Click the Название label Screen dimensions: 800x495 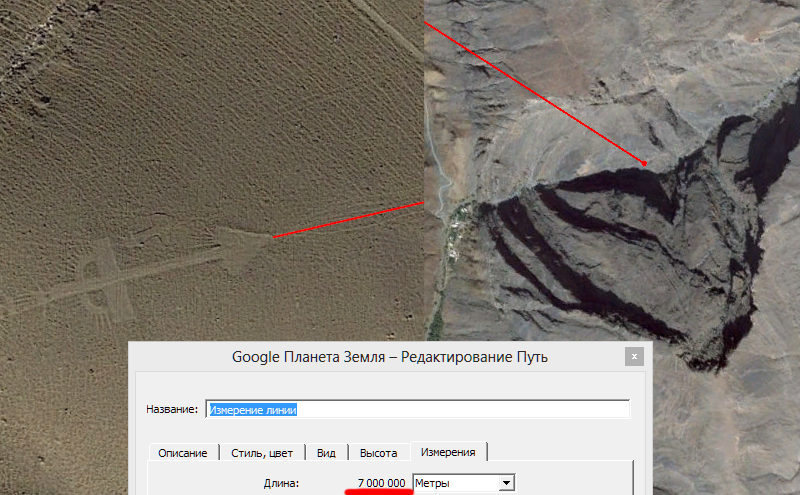click(x=172, y=409)
